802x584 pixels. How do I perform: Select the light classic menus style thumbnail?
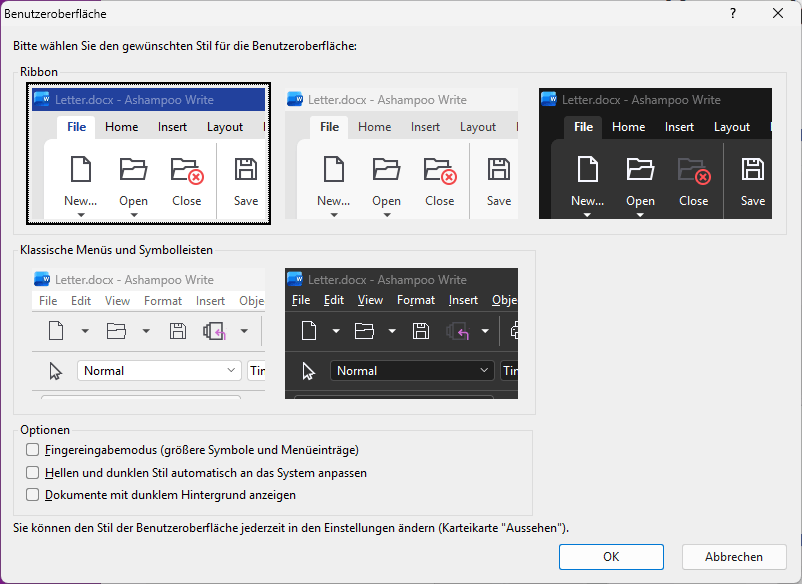pos(148,333)
